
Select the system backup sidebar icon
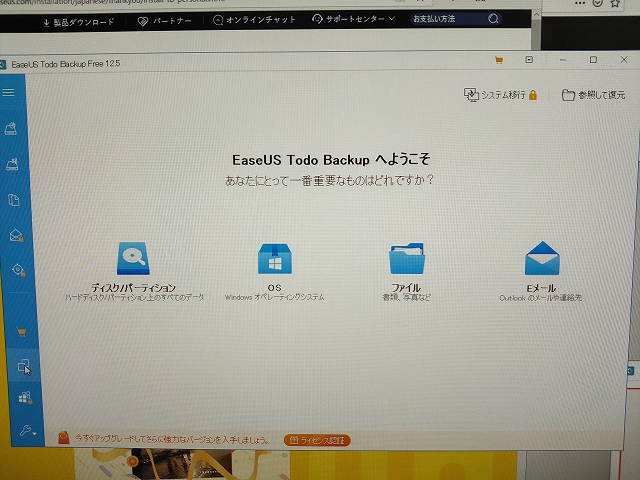12,164
